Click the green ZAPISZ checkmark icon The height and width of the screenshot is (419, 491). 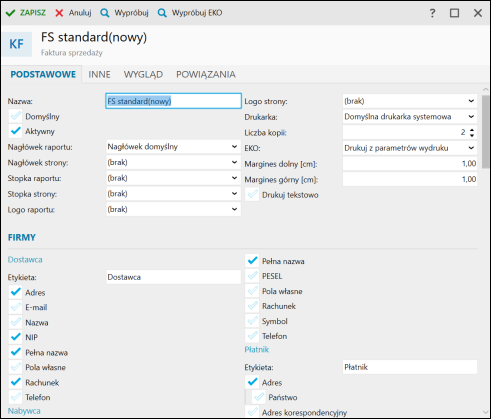[x=10, y=13]
